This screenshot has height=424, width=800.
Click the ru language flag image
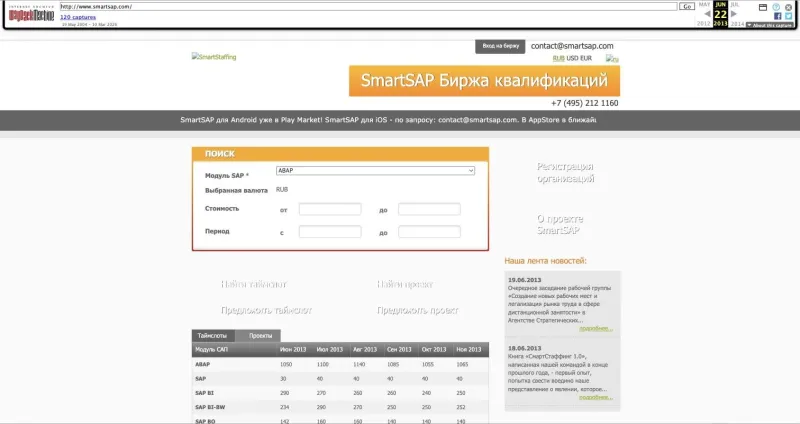pyautogui.click(x=612, y=59)
